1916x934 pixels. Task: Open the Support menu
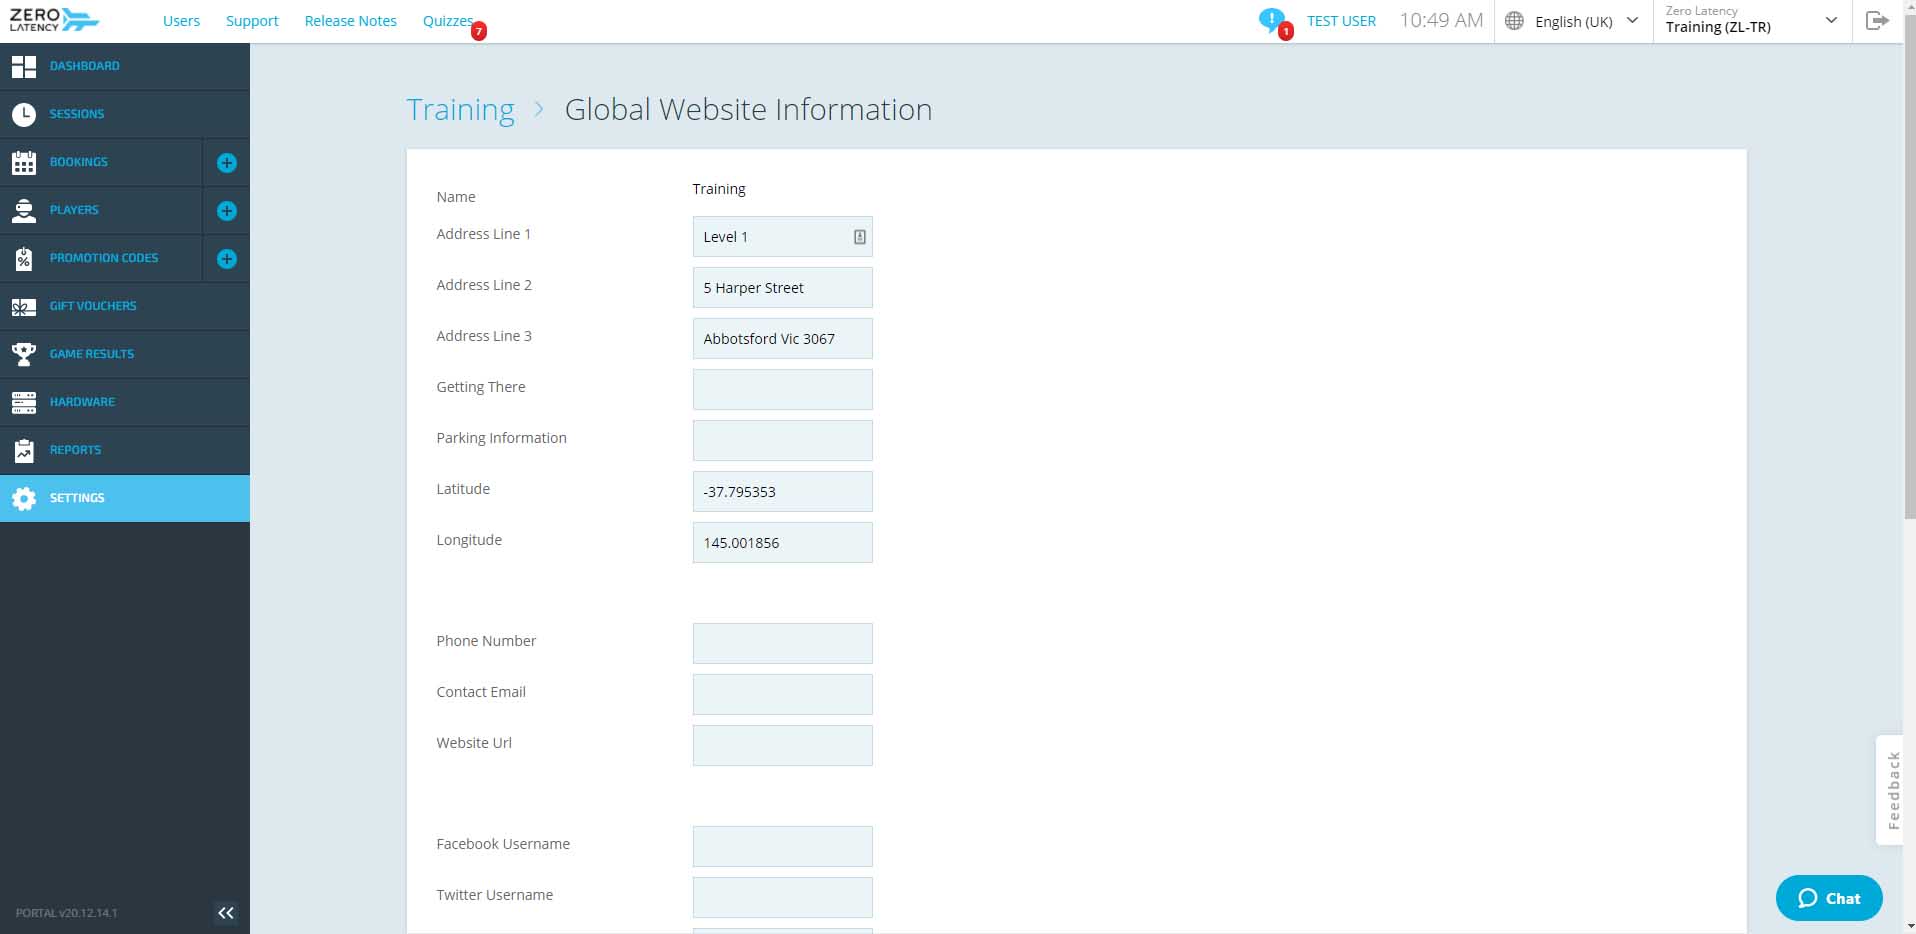(x=252, y=21)
